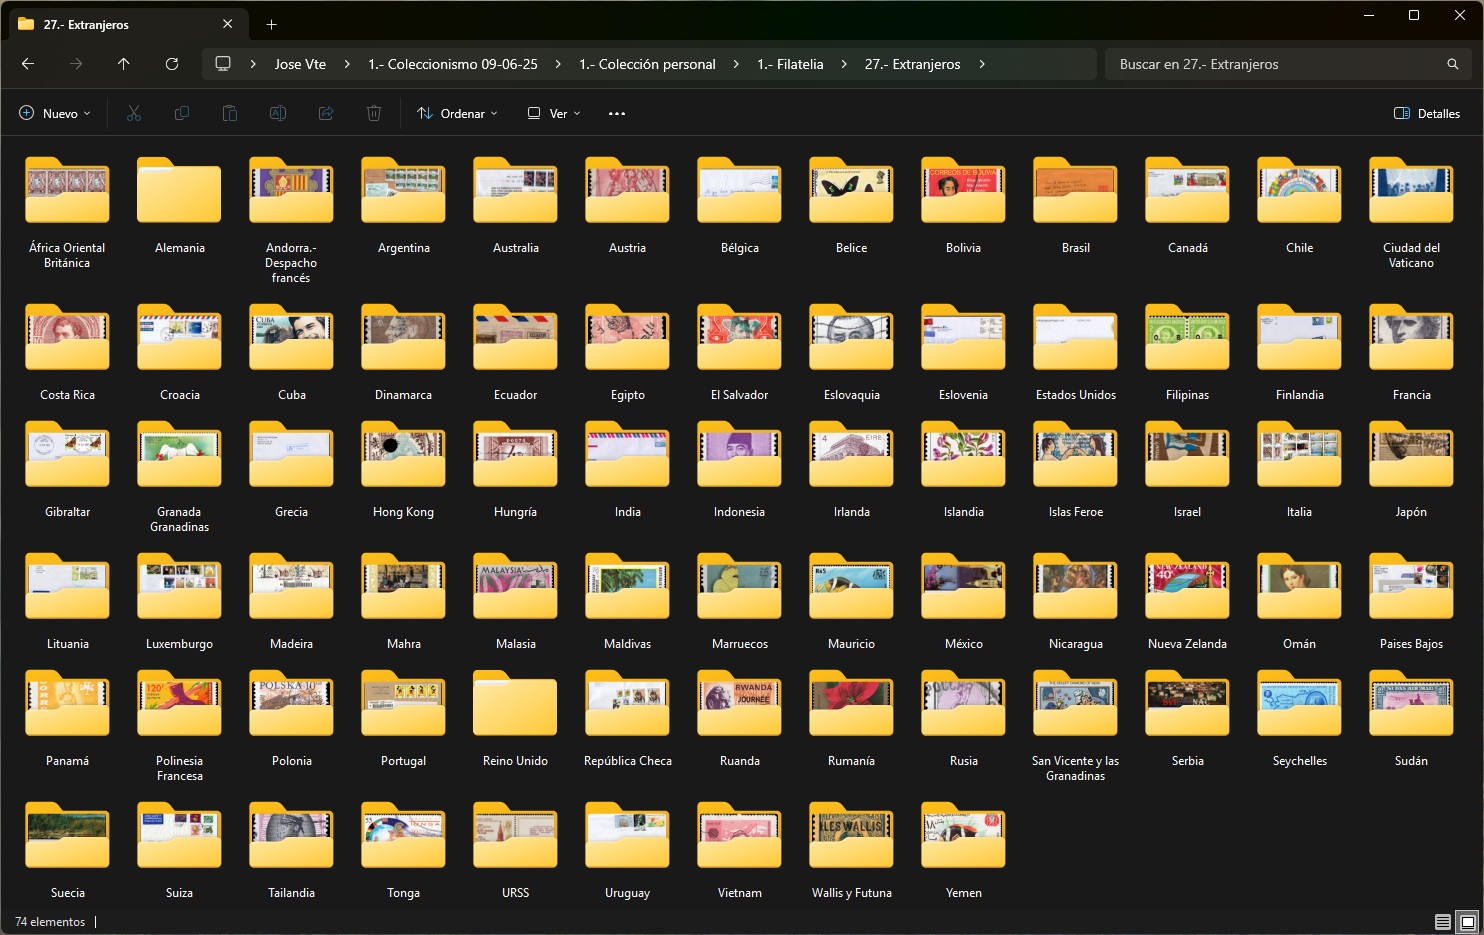Screen dimensions: 1484x935
Task: Expand chevron after 27.- Extranjeros breadcrumb
Action: pyautogui.click(x=982, y=64)
